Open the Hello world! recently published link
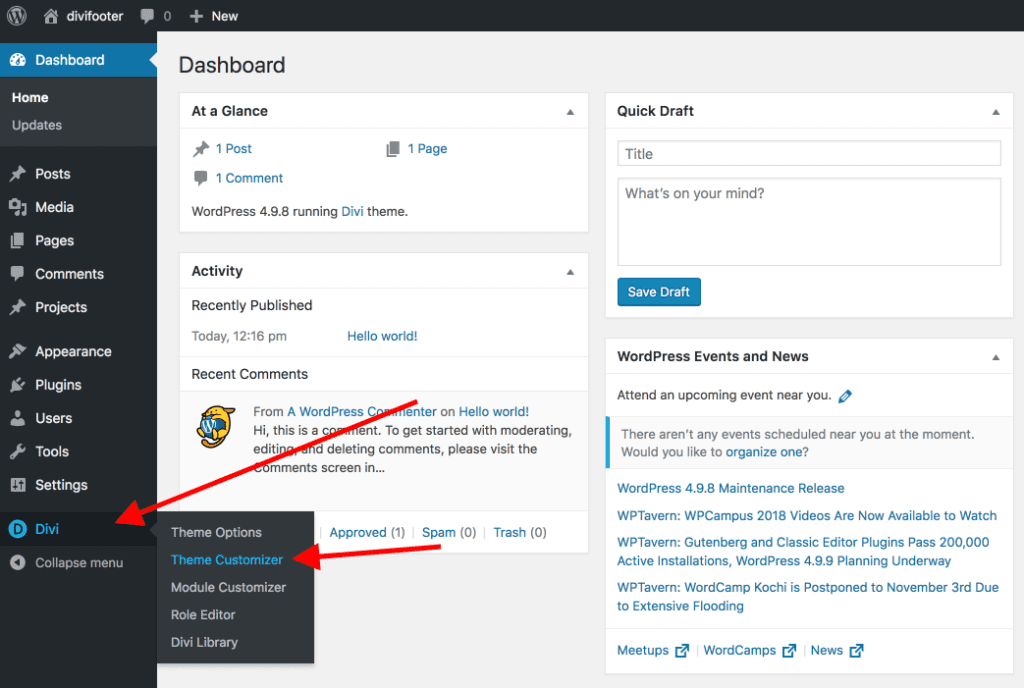1024x688 pixels. pos(382,336)
